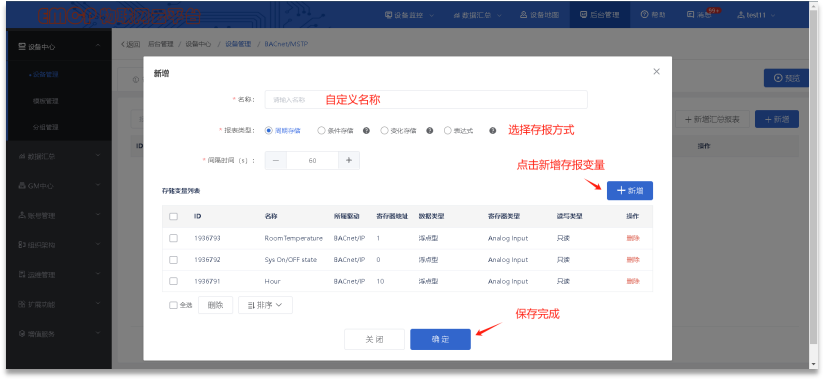Click 确定 to save

[x=440, y=340]
